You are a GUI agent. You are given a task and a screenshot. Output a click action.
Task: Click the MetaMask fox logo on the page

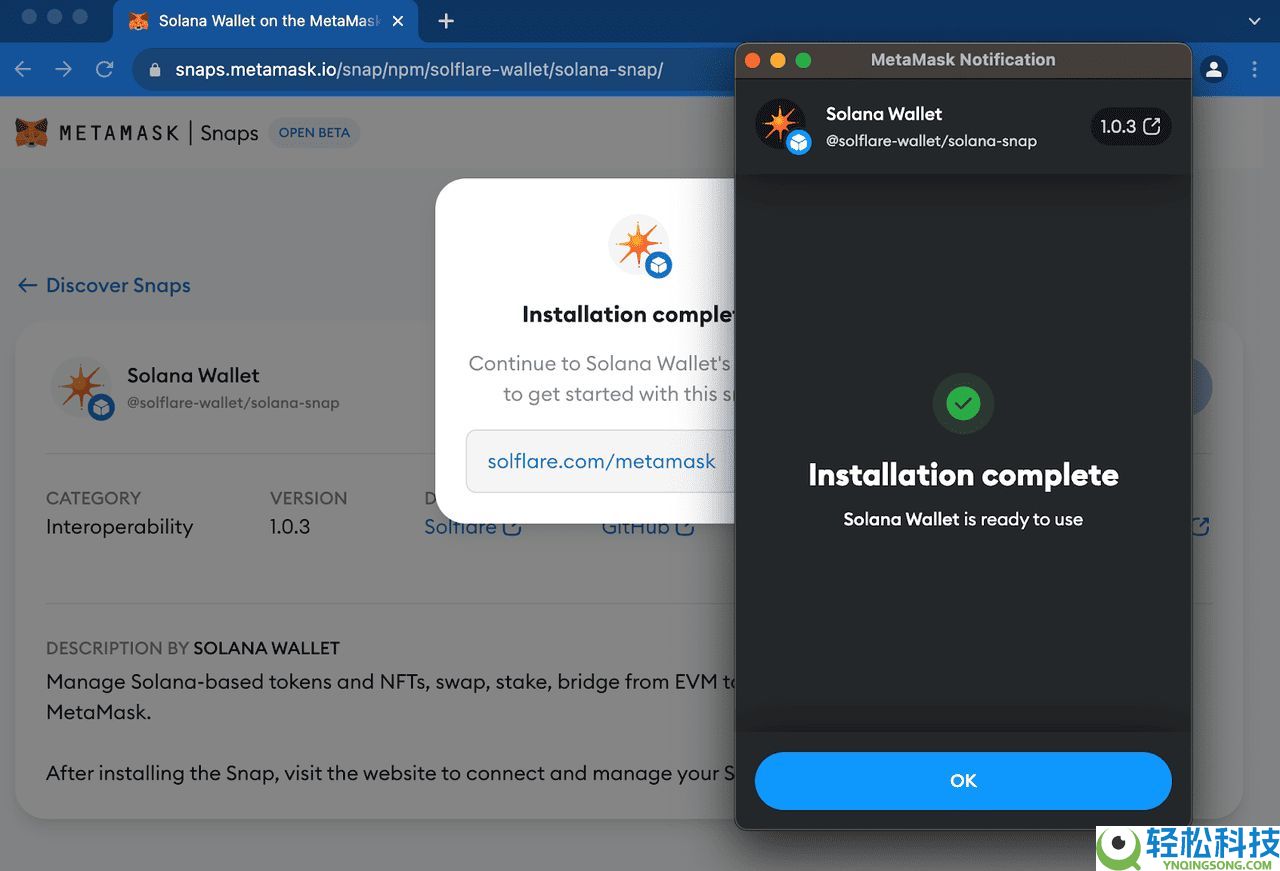tap(32, 133)
